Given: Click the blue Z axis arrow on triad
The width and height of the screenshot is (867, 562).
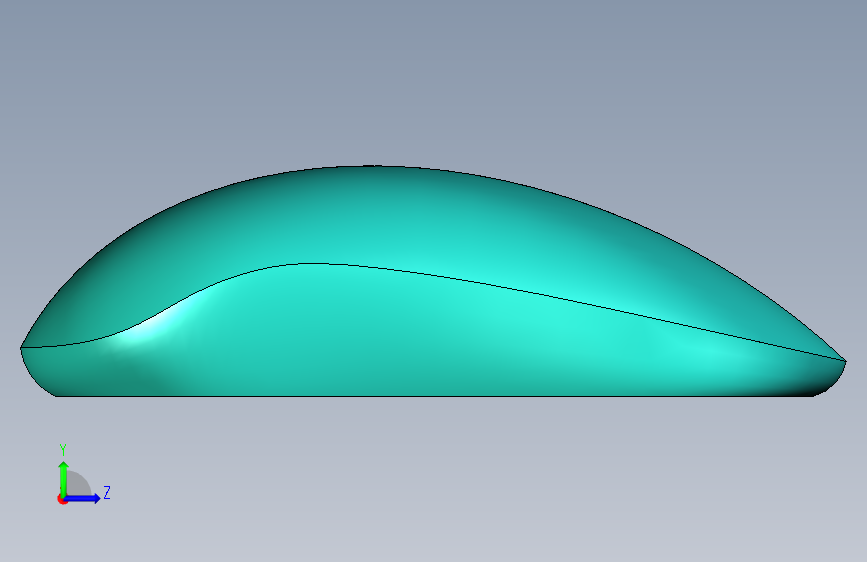Looking at the screenshot, I should (x=83, y=498).
